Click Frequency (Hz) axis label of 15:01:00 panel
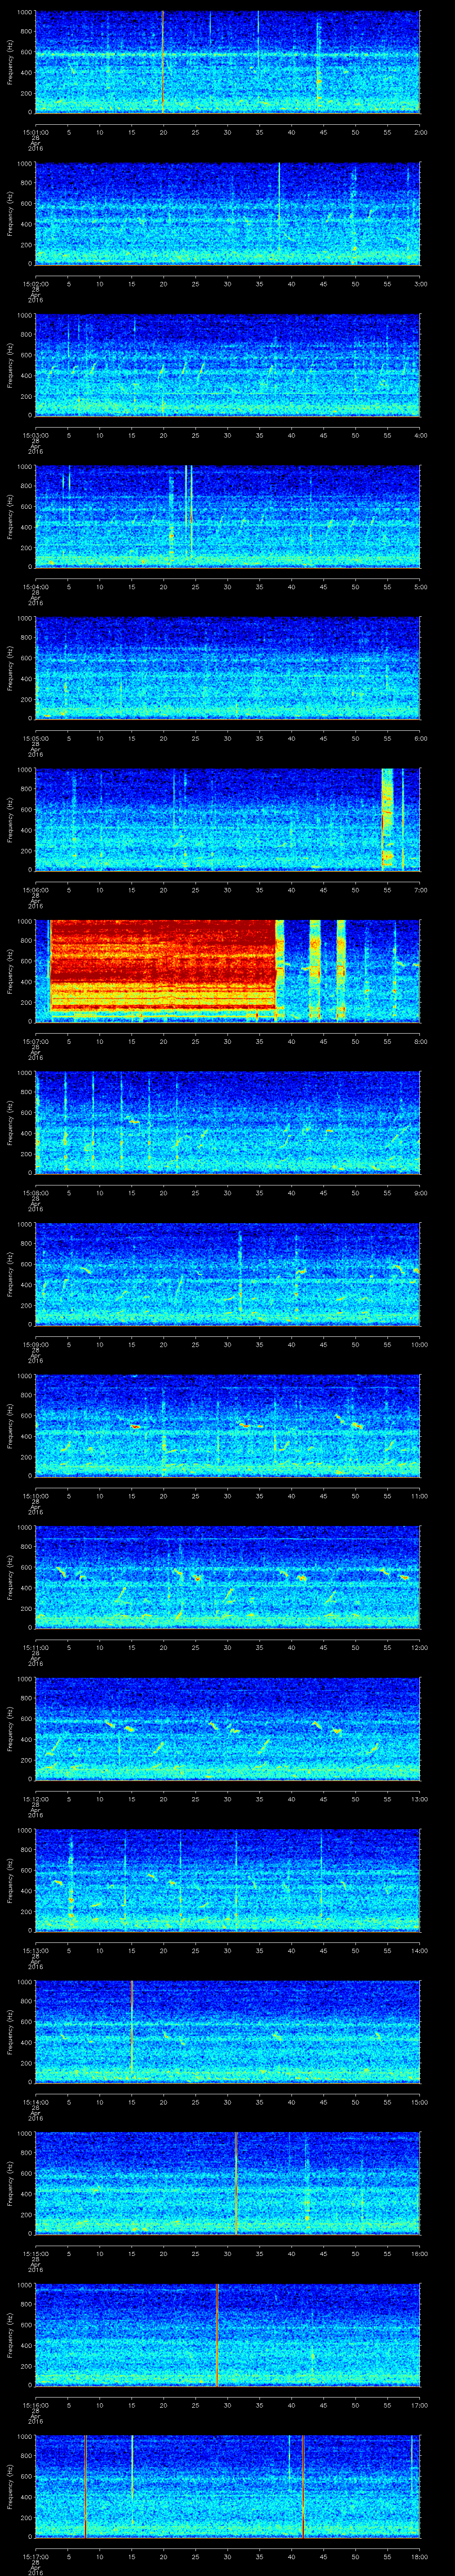Viewport: 455px width, 2576px height. (x=10, y=63)
